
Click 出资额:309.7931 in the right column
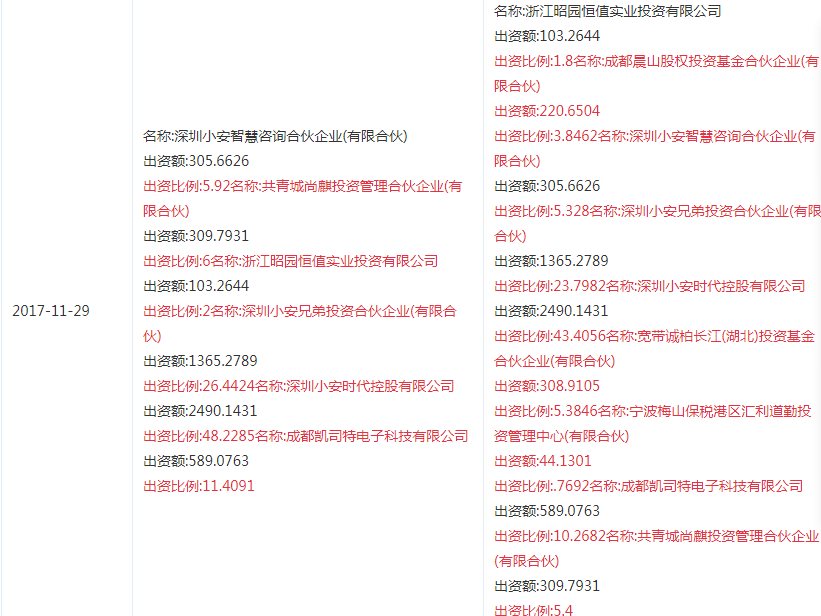(547, 586)
